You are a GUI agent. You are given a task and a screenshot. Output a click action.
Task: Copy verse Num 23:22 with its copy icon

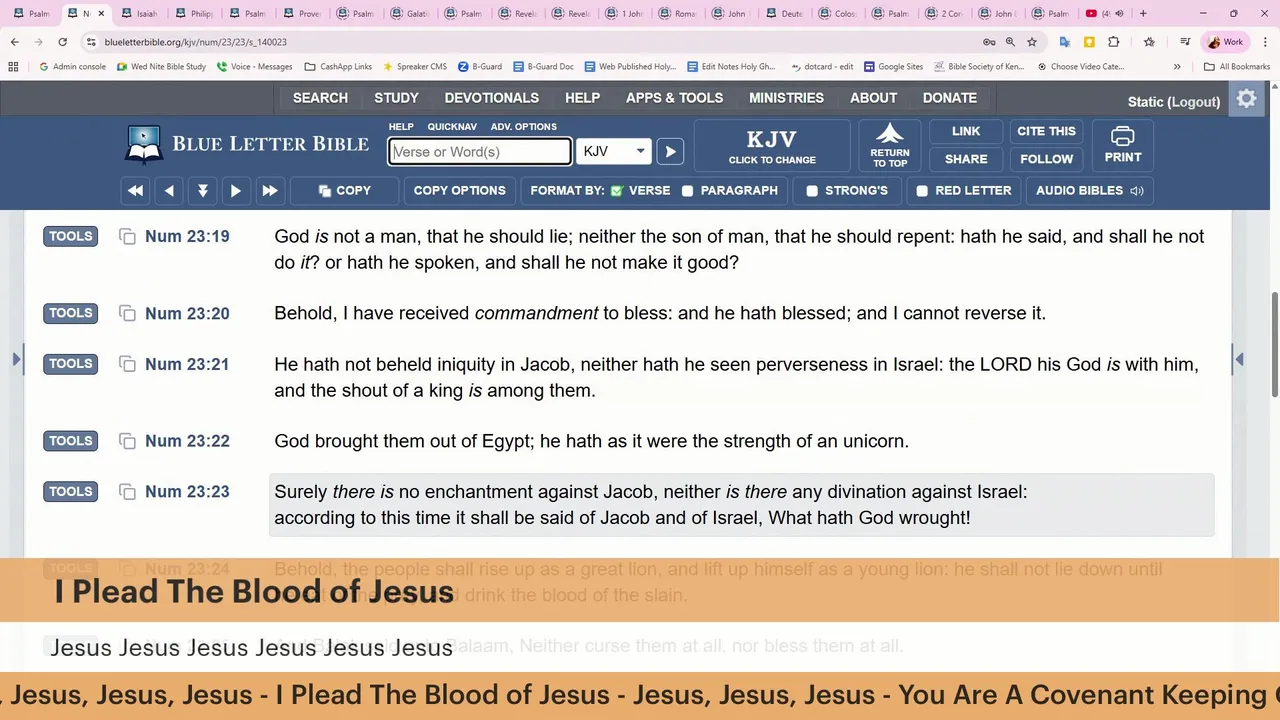point(127,442)
